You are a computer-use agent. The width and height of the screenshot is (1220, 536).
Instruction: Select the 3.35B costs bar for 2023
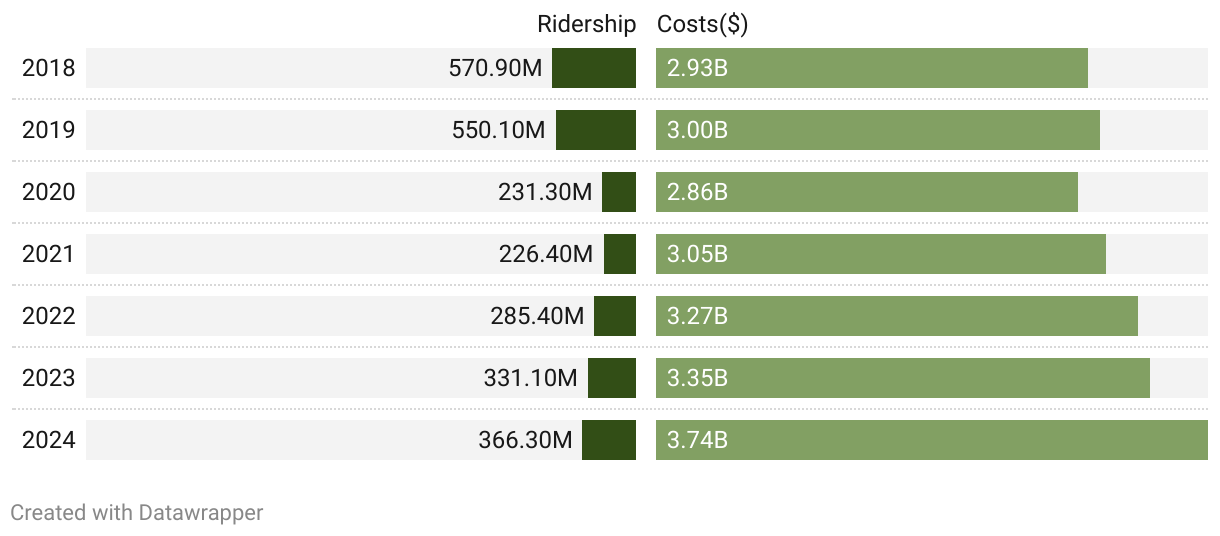click(x=903, y=378)
